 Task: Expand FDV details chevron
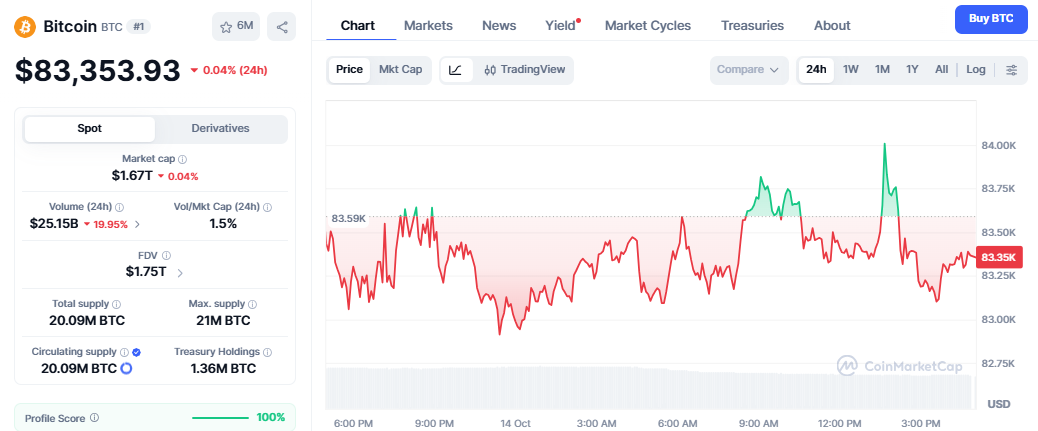(180, 272)
